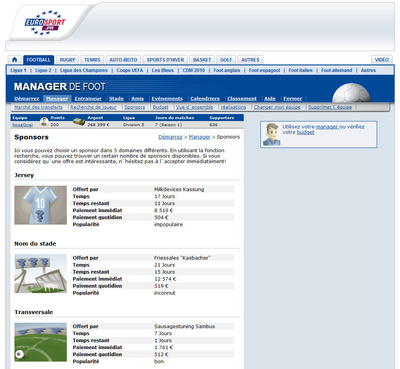Open the home icon tab
The image size is (400, 369).
point(15,60)
